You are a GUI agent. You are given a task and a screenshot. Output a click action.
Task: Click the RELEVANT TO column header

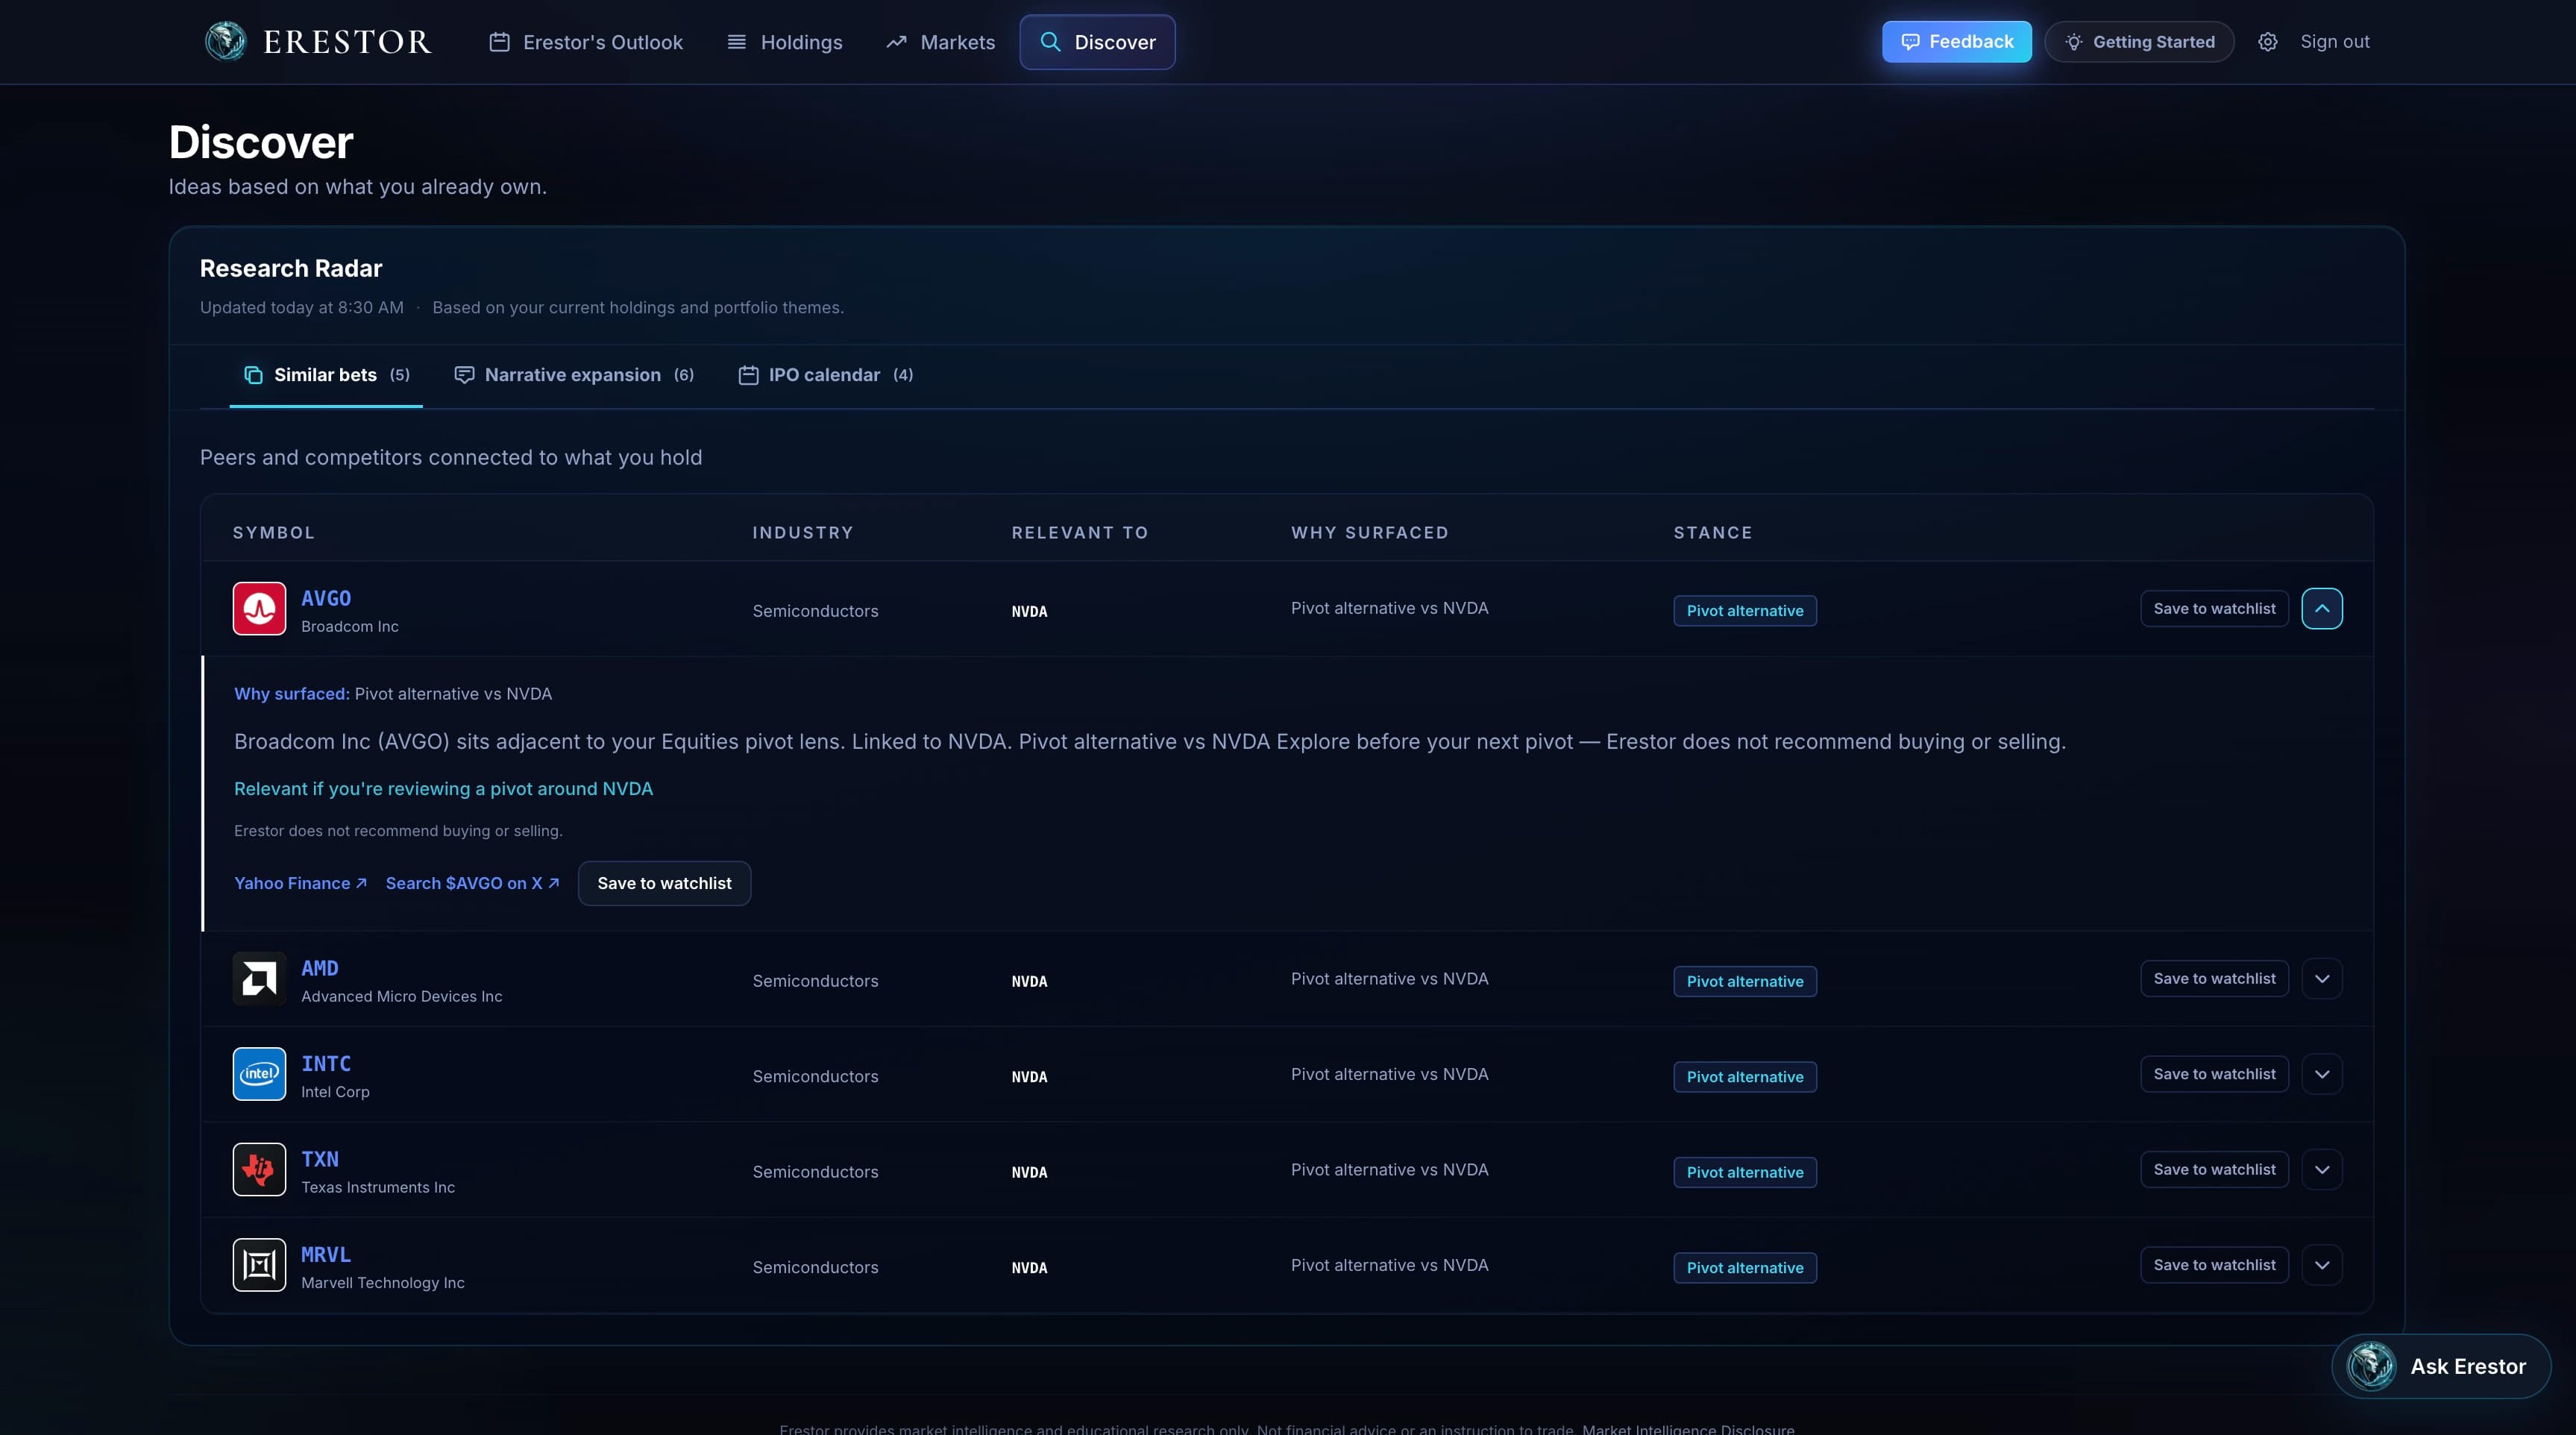[x=1080, y=533]
